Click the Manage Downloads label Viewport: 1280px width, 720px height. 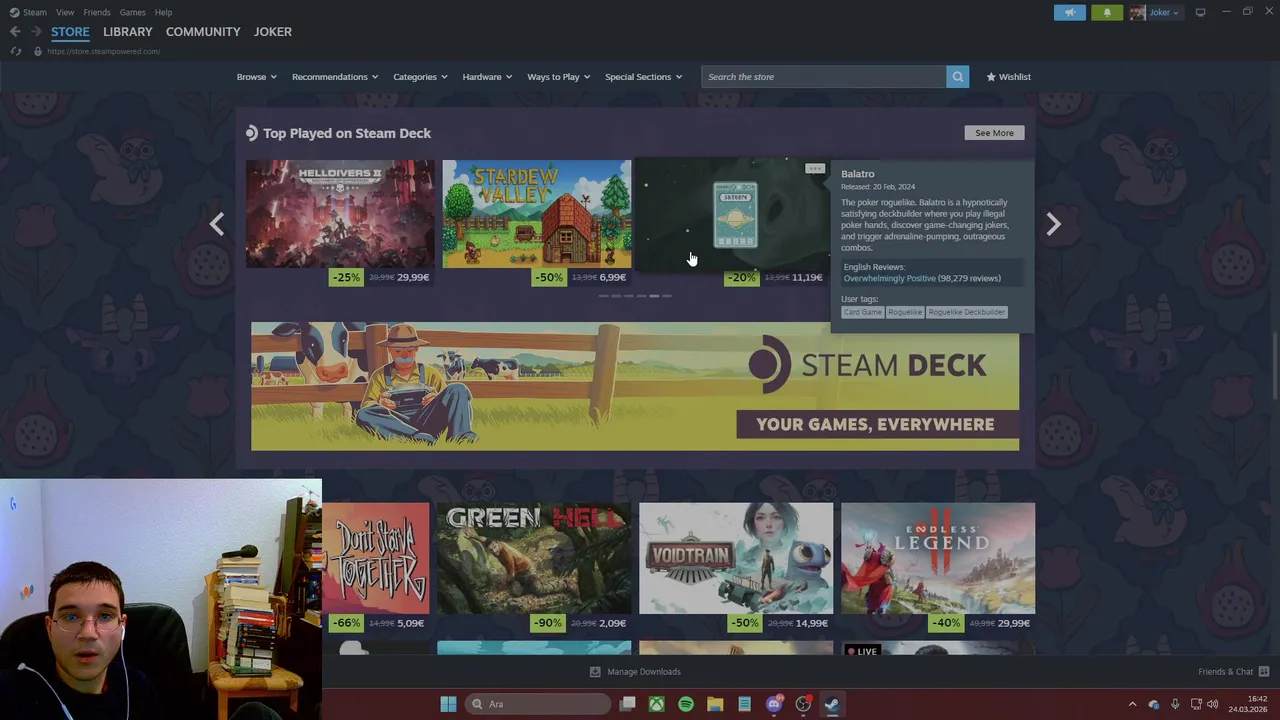pyautogui.click(x=644, y=672)
